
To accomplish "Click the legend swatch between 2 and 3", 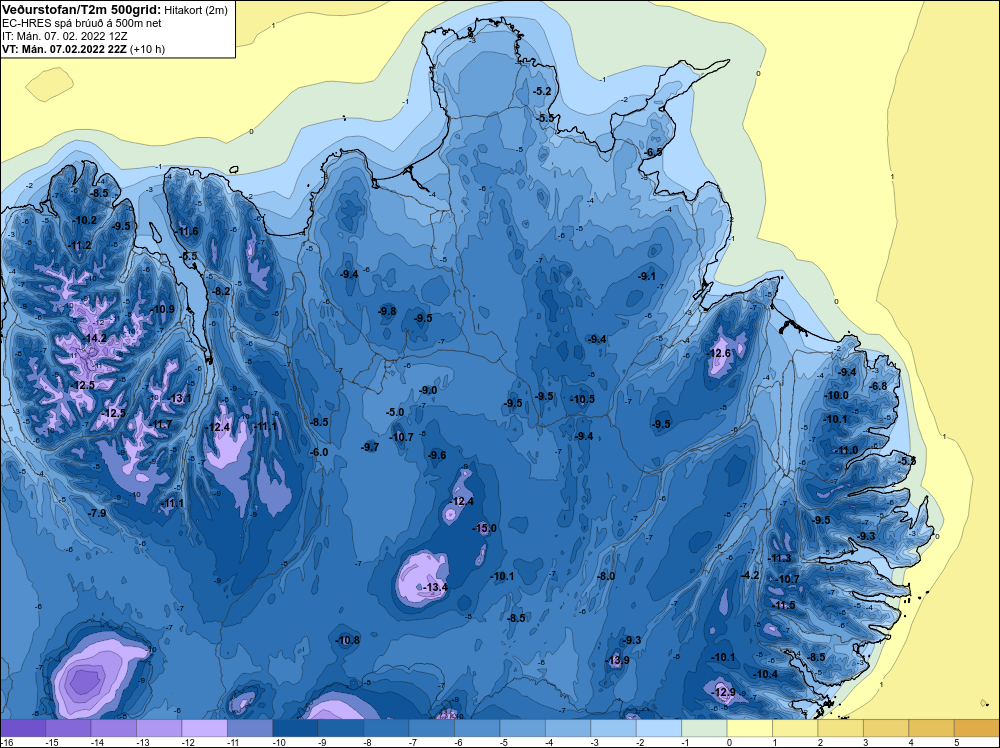I will point(841,728).
